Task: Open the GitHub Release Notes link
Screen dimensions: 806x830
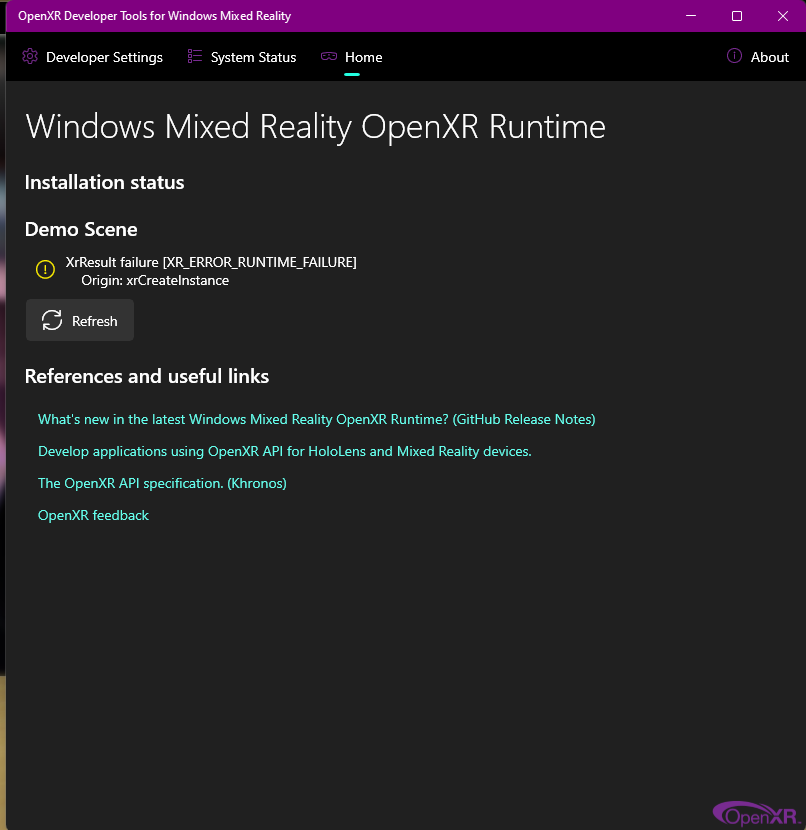Action: [x=316, y=419]
